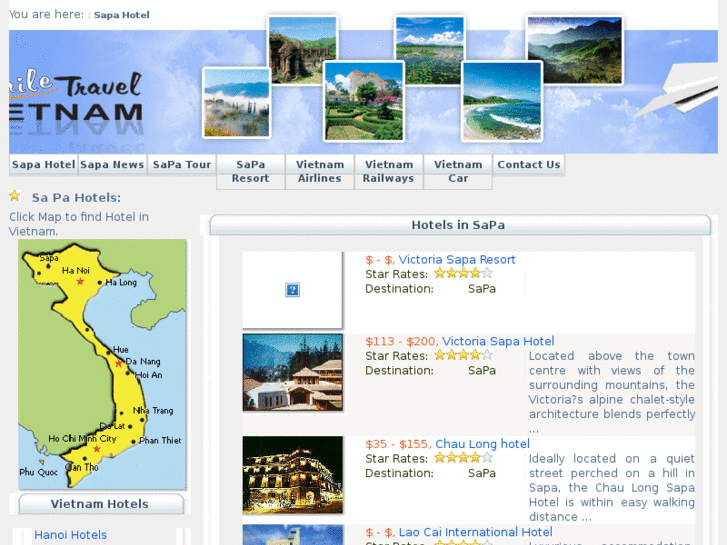Open the Lao Cai International Hotel link
Viewport: 727px width, 545px height.
coord(475,532)
